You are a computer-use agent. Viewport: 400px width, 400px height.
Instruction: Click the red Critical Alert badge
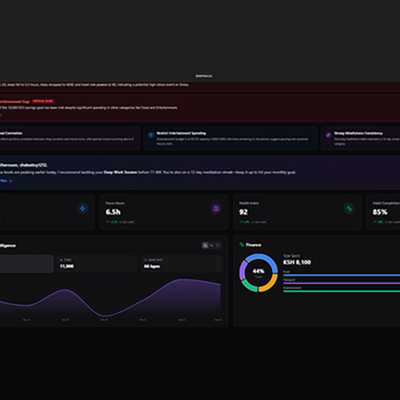point(43,101)
